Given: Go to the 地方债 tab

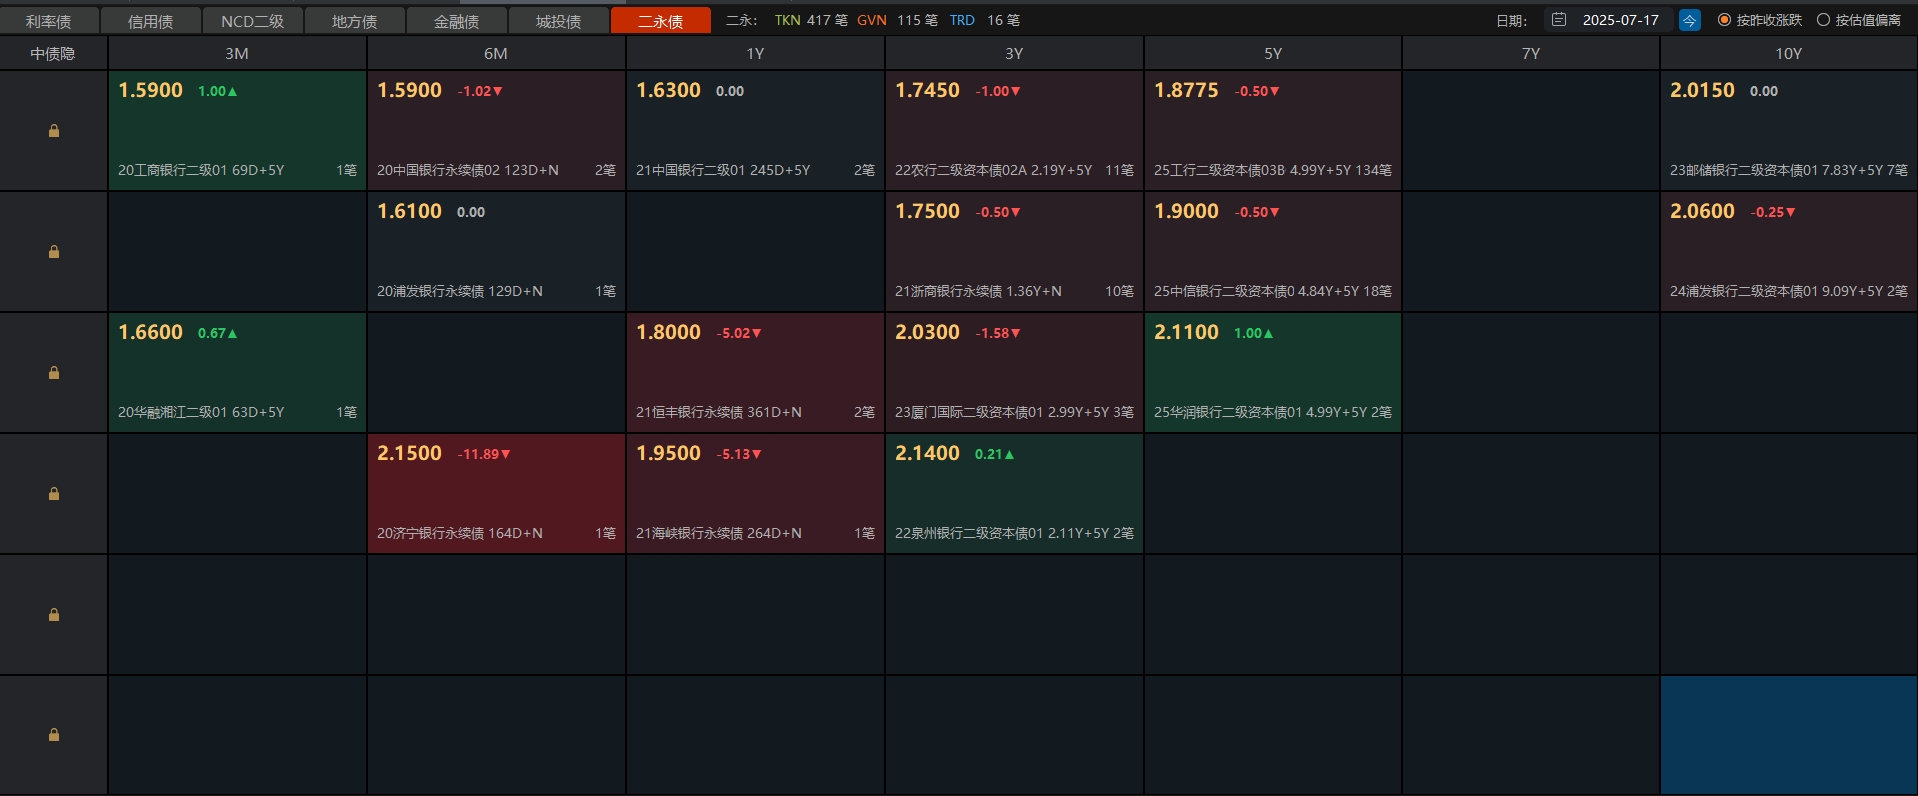Looking at the screenshot, I should click(x=355, y=21).
